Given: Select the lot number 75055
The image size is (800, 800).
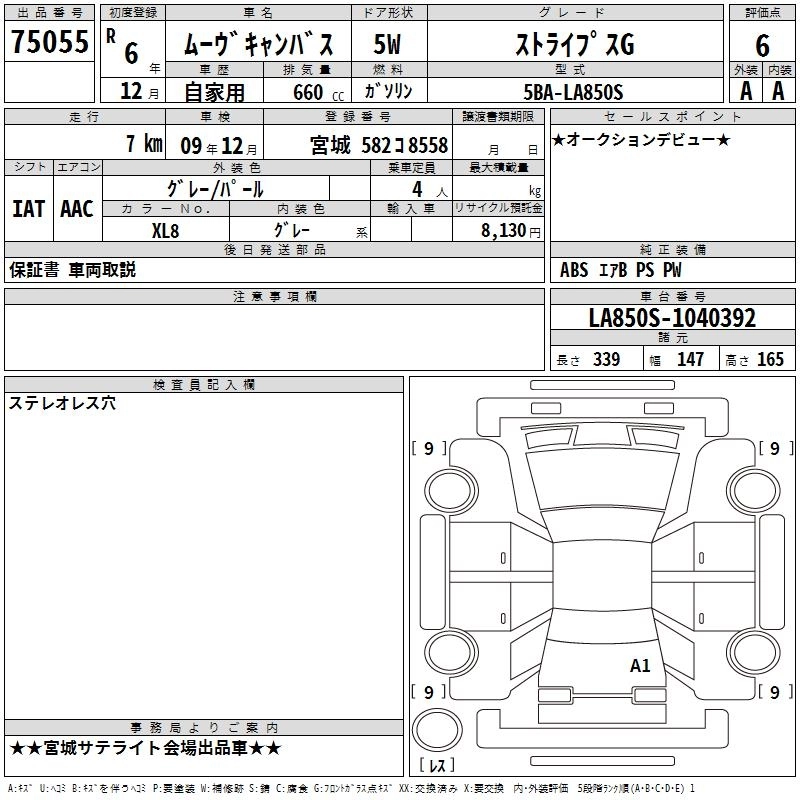Looking at the screenshot, I should [x=50, y=43].
